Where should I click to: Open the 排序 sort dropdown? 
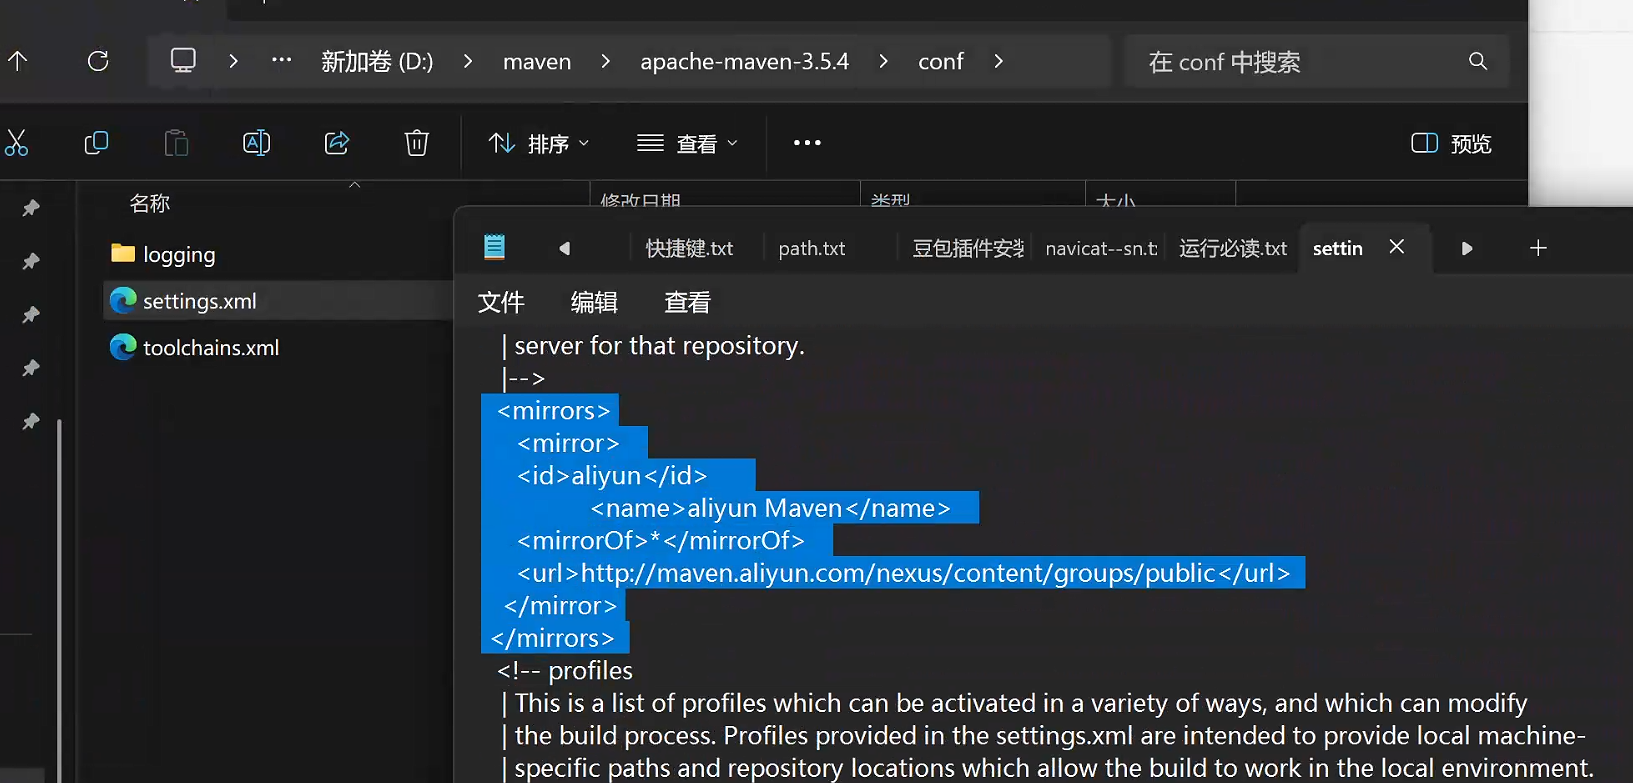tap(539, 143)
